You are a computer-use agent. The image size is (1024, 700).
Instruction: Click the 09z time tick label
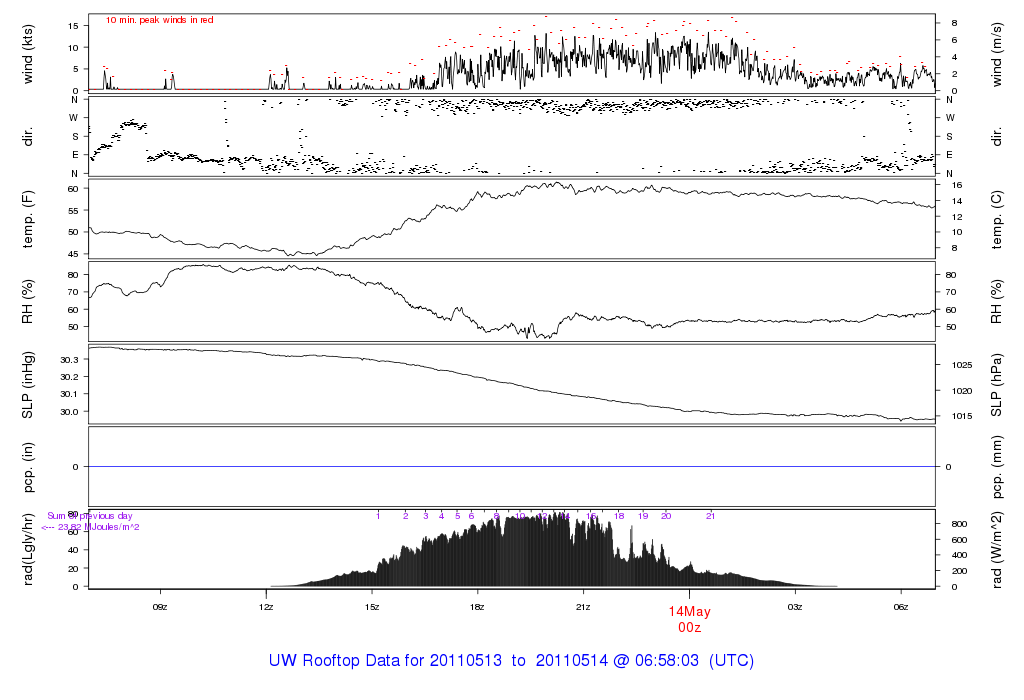pos(160,607)
